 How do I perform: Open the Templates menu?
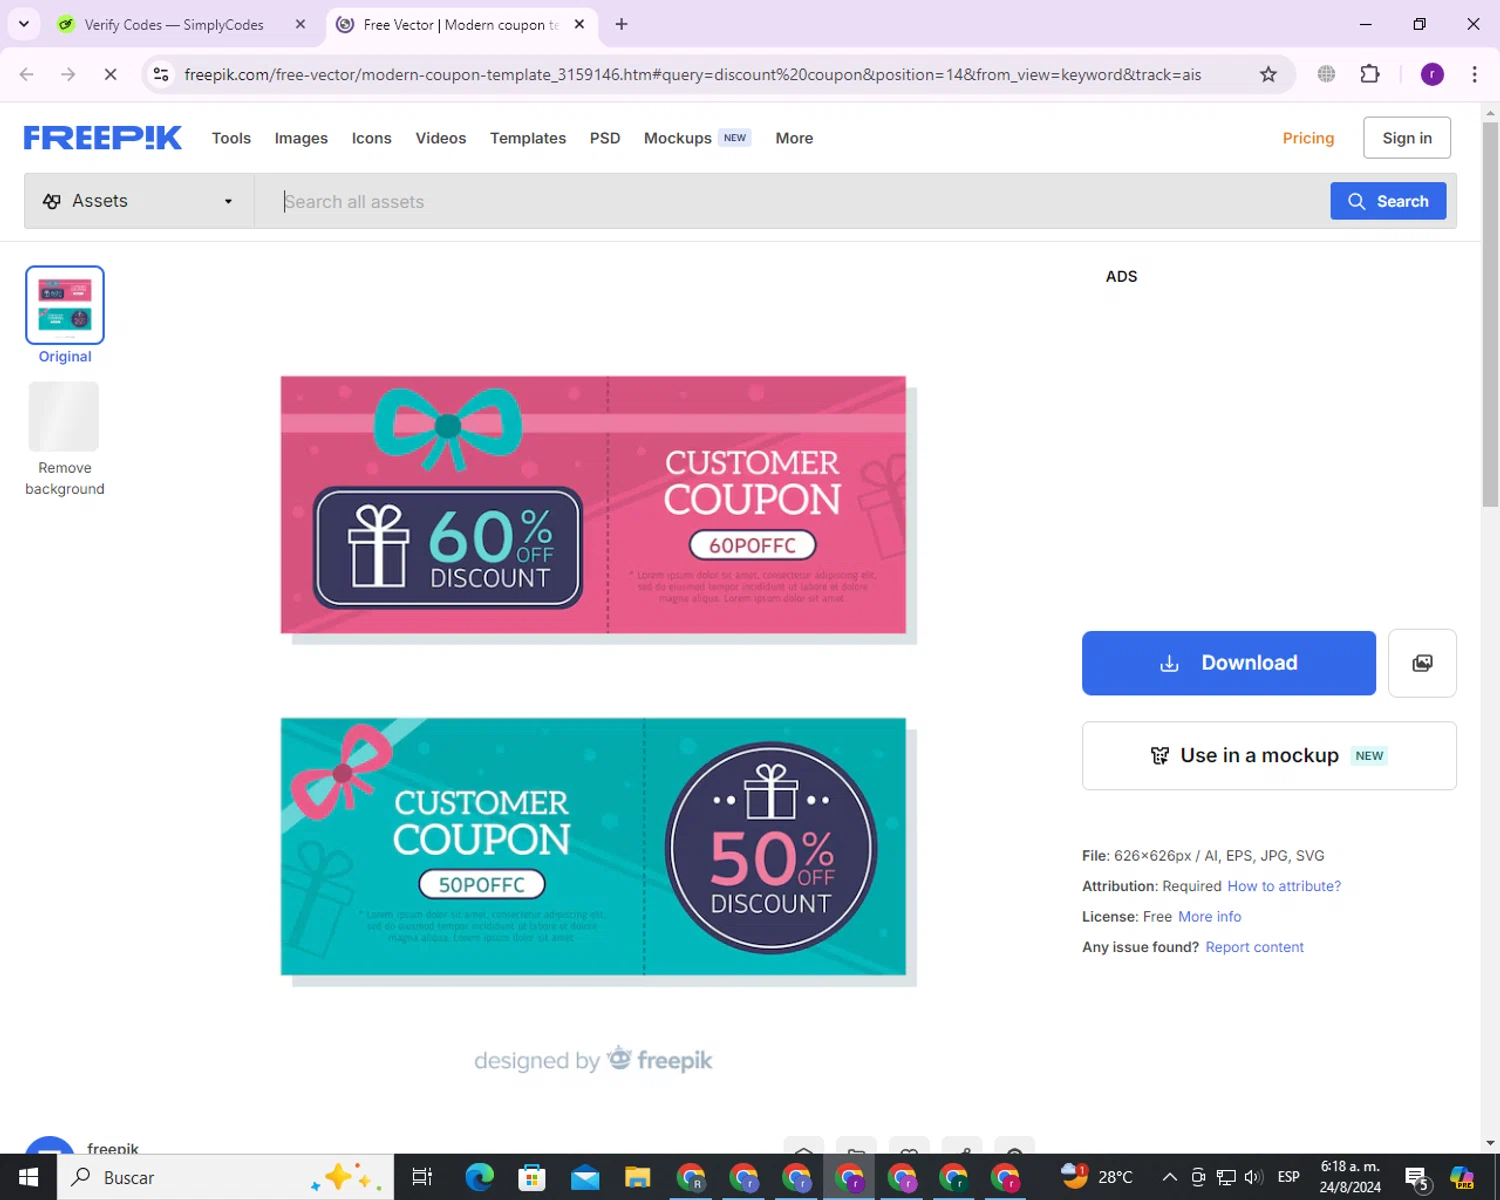point(528,138)
